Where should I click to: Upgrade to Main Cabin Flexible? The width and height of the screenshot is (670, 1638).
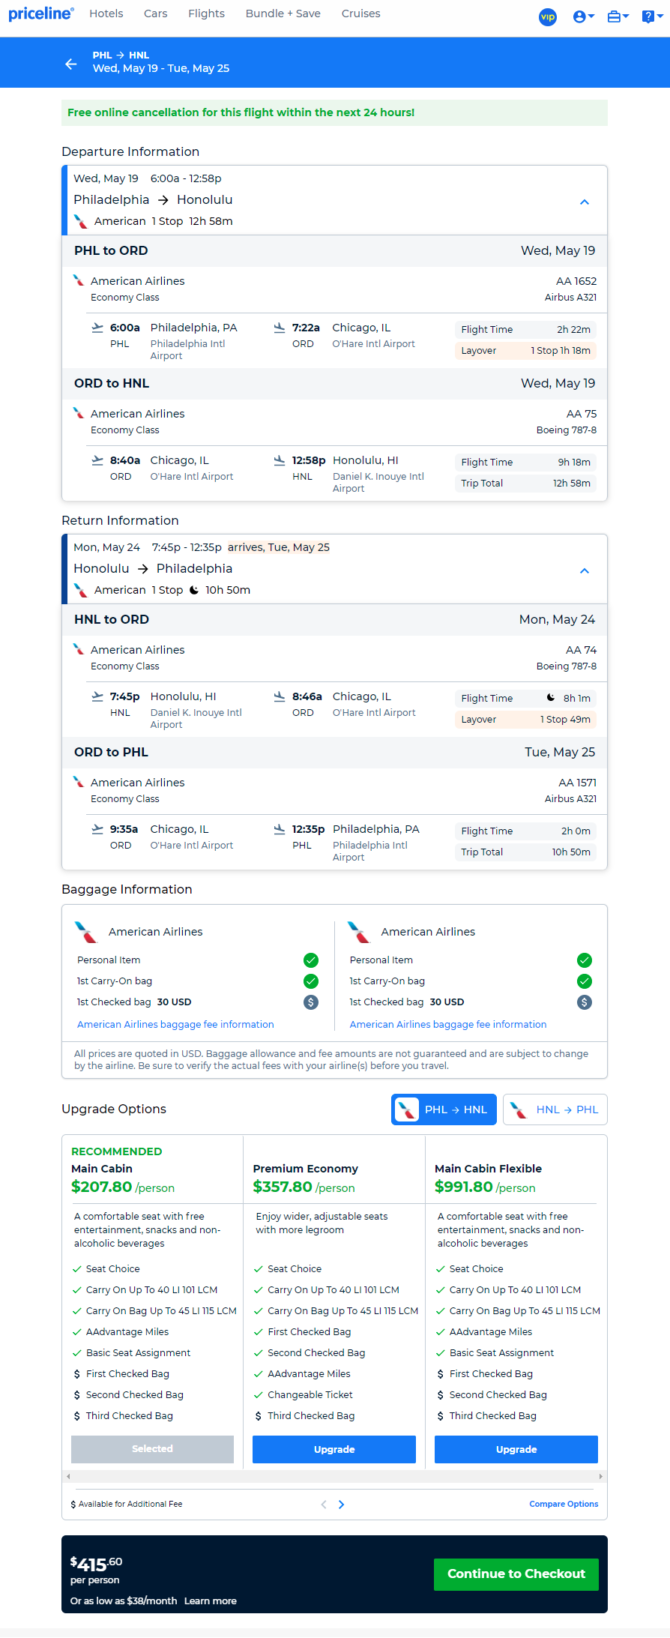516,1449
